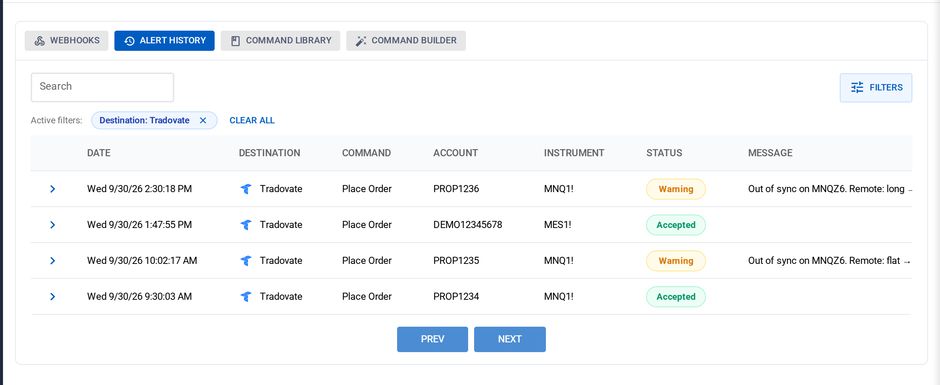
Task: Click the Warning badge for PROP1236
Action: pos(676,189)
